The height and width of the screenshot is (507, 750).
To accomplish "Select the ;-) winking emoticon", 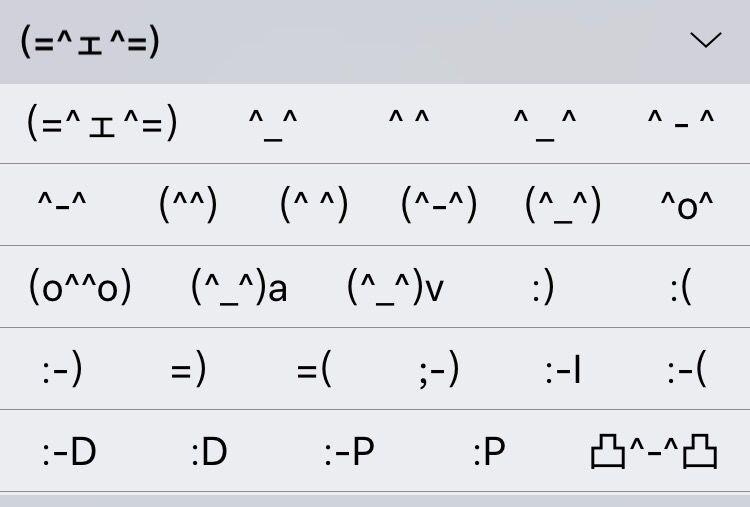I will pyautogui.click(x=439, y=371).
